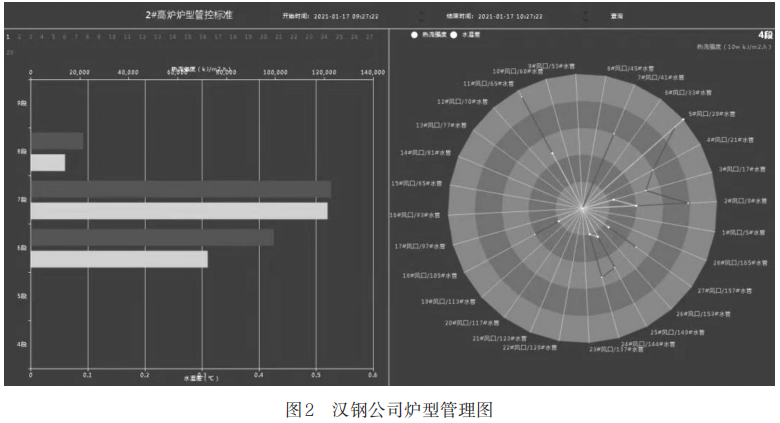The image size is (780, 423).
Task: Select page number 1 in pagination
Action: pyautogui.click(x=8, y=37)
